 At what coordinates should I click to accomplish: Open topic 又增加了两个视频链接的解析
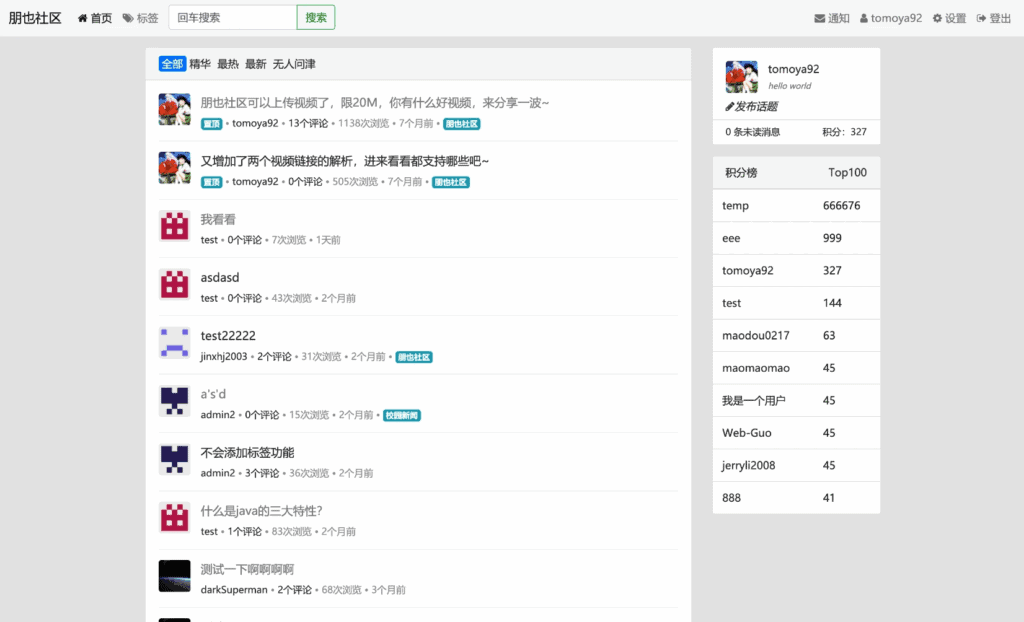[x=344, y=161]
